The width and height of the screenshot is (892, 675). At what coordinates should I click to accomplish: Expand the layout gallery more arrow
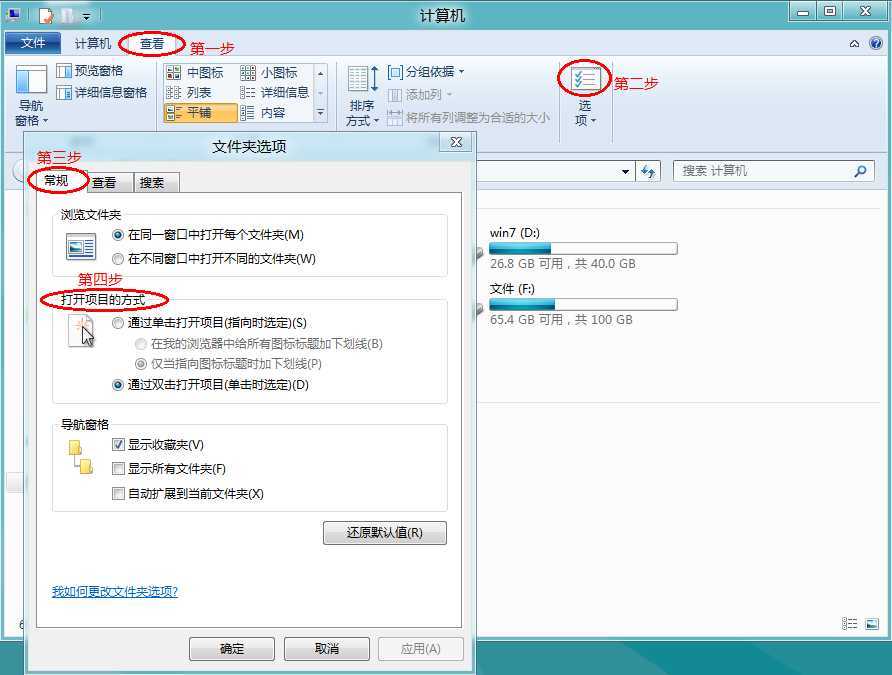[x=320, y=113]
